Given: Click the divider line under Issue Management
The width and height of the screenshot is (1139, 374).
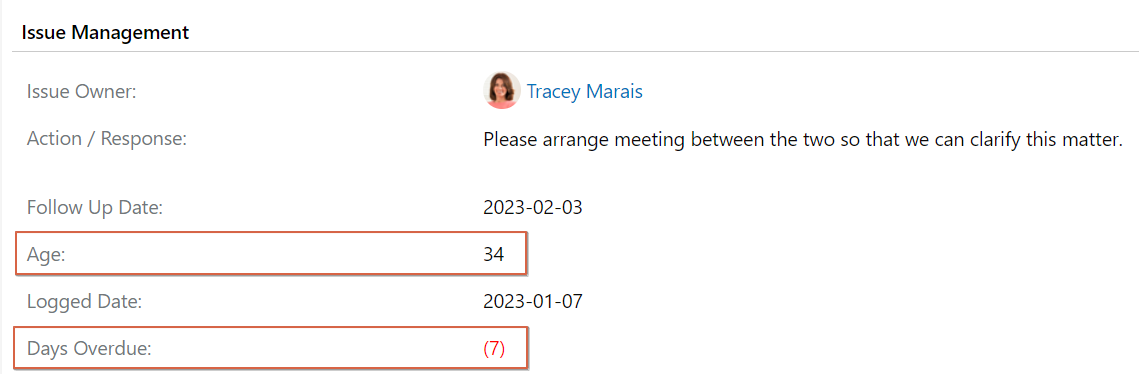Looking at the screenshot, I should pos(575,52).
